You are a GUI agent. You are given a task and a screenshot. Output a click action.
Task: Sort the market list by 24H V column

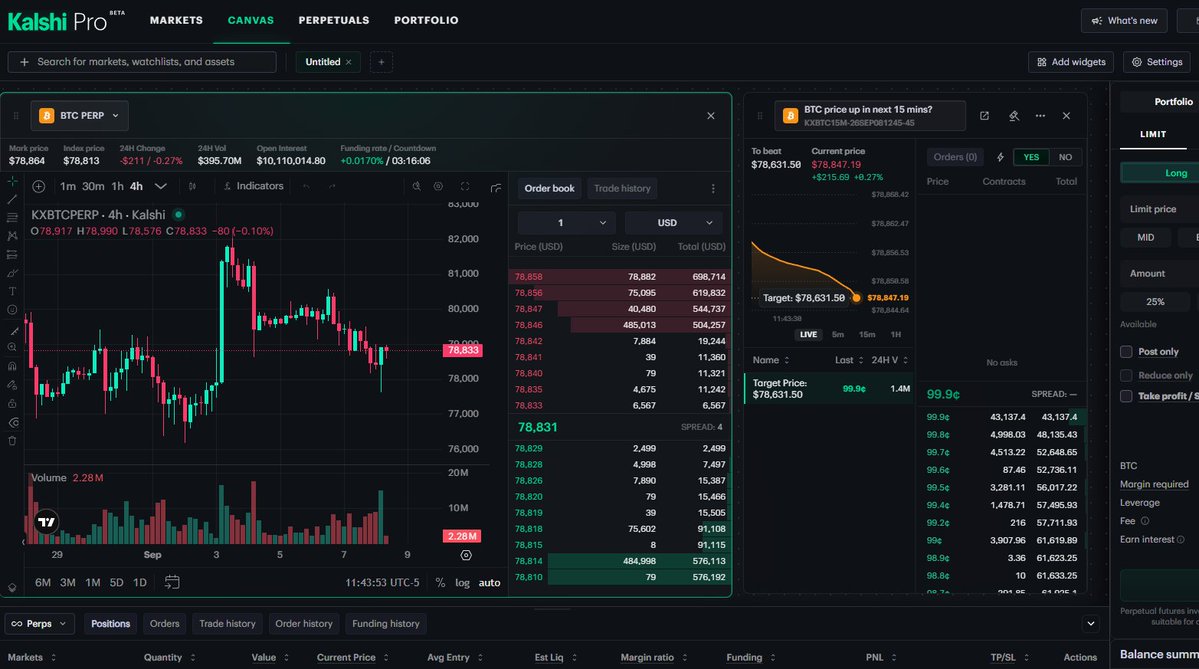coord(889,360)
